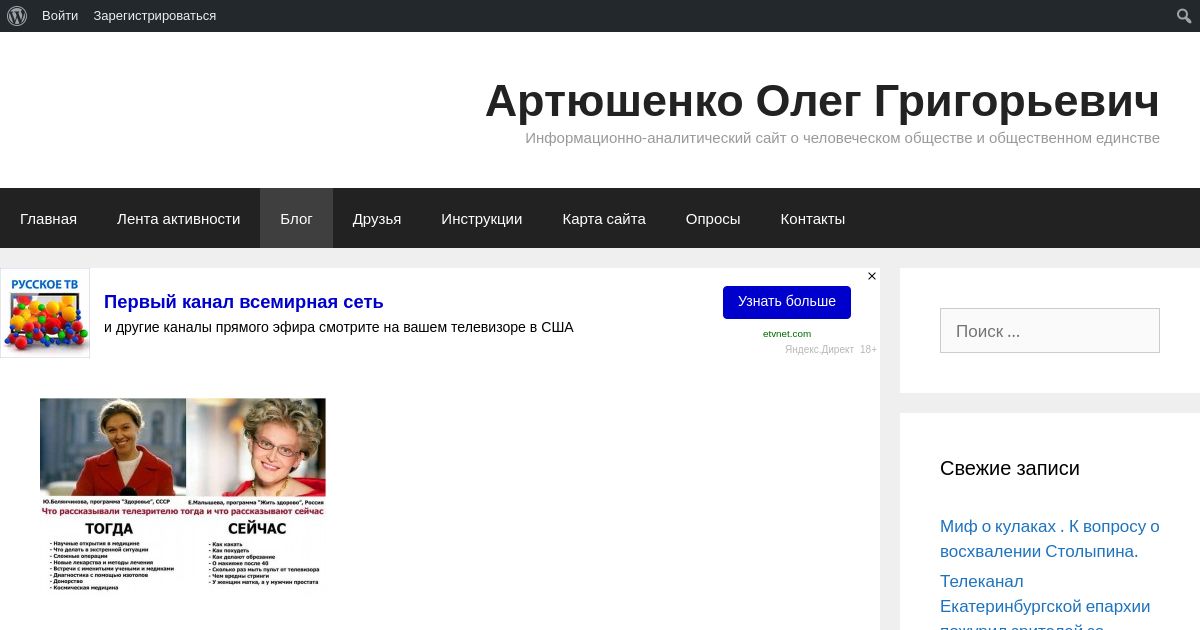Click ad headline Первый канал всемирная сеть

tap(244, 302)
